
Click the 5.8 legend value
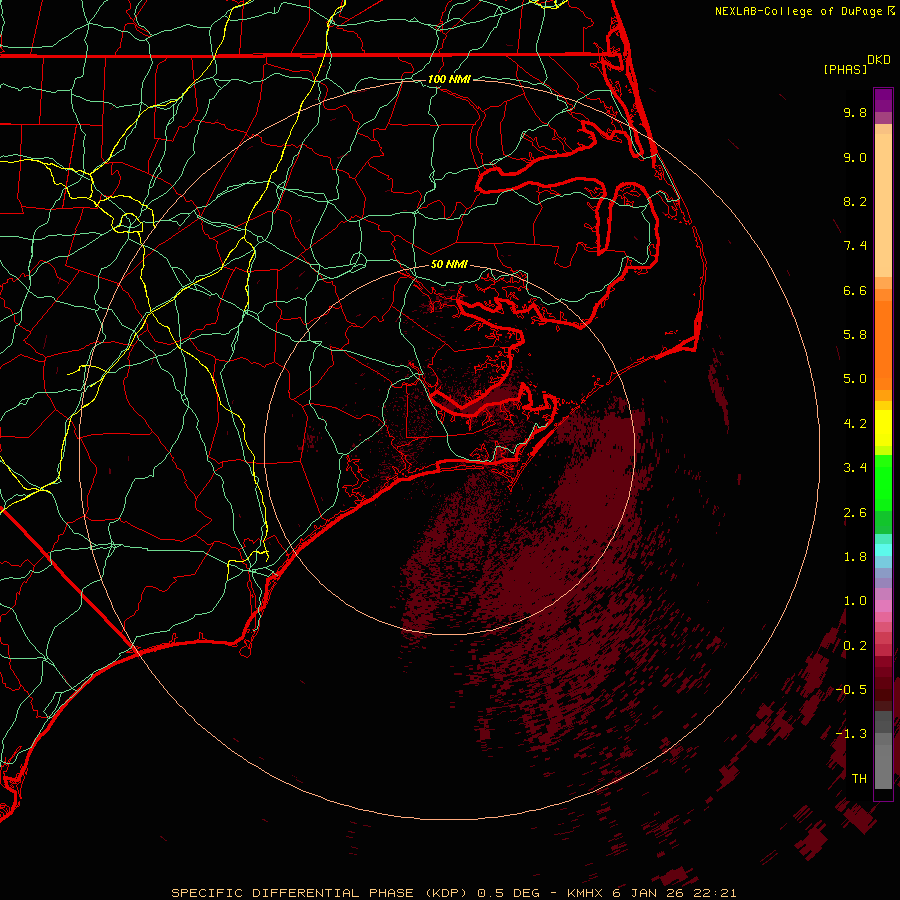855,335
